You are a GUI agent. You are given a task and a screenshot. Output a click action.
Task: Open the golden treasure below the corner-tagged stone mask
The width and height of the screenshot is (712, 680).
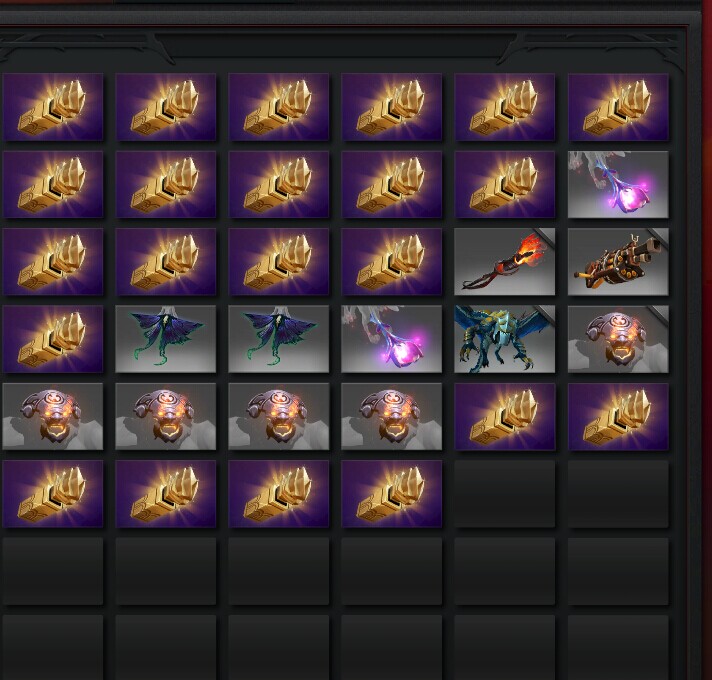[618, 416]
